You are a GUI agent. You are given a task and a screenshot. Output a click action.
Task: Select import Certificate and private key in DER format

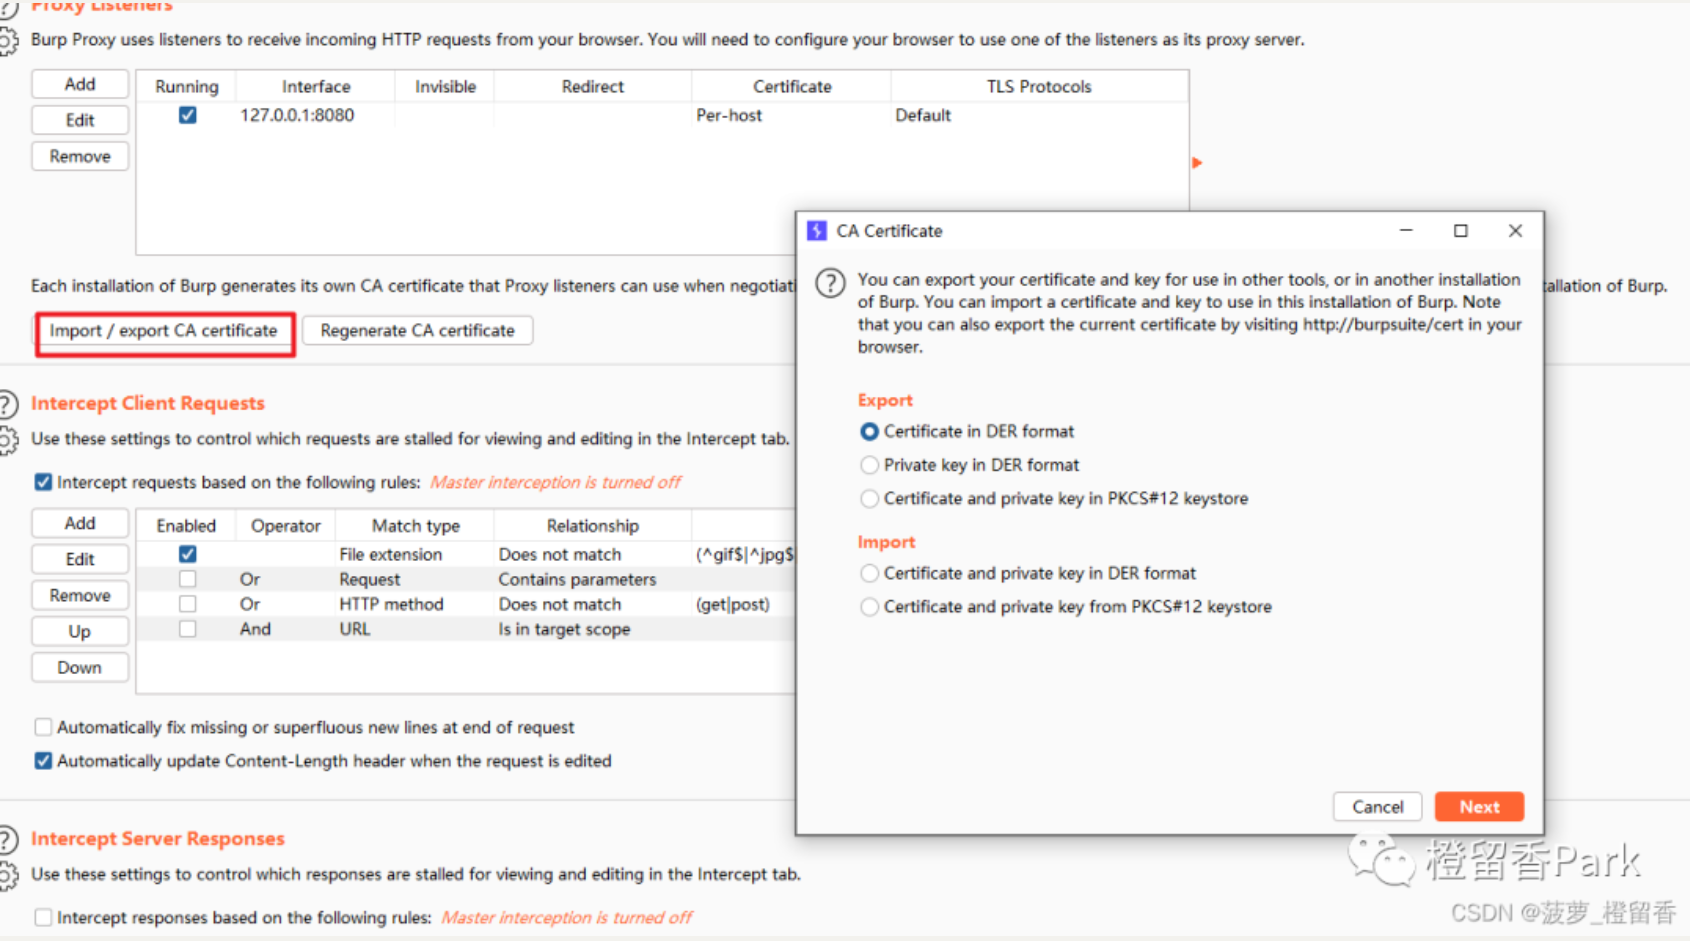[x=869, y=574]
